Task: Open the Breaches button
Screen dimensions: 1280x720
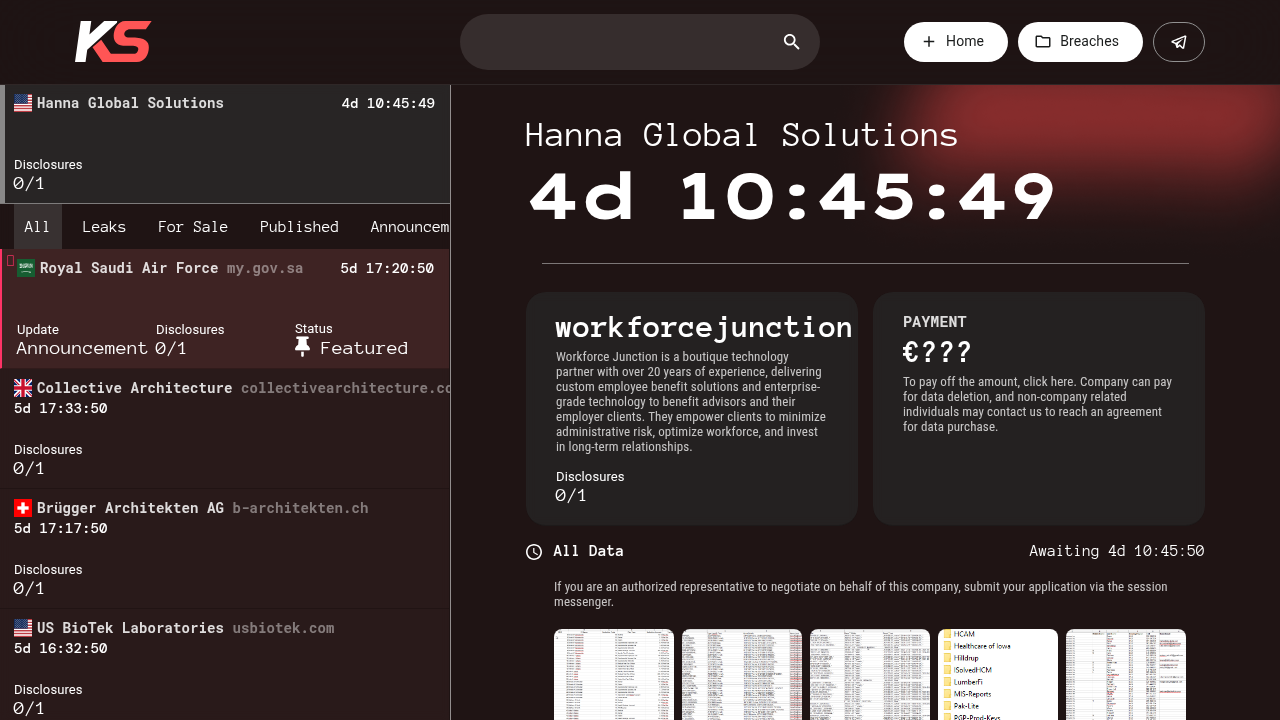Action: point(1080,42)
